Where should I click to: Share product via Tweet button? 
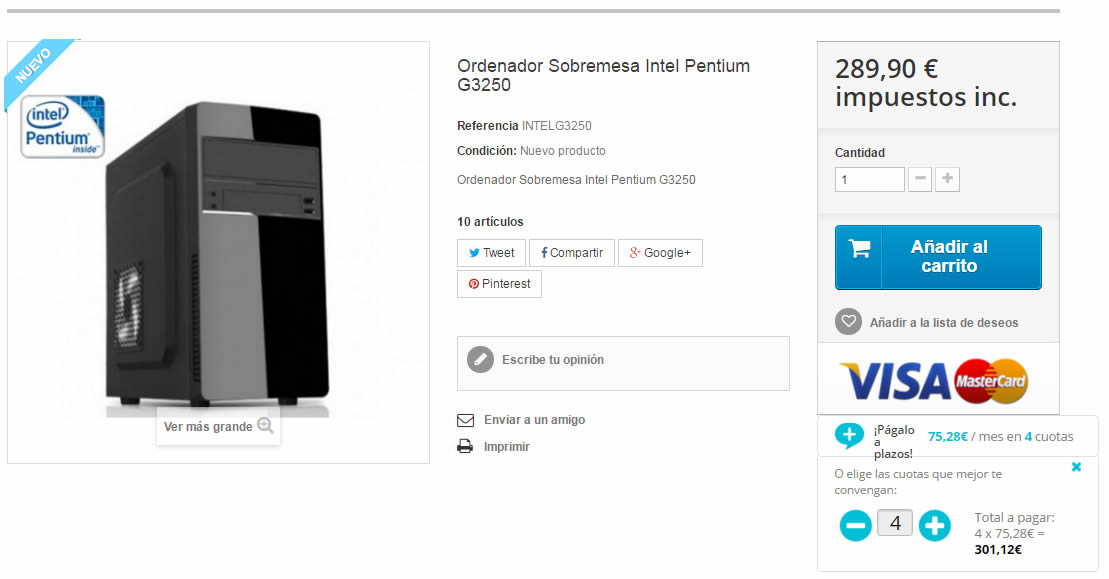491,253
